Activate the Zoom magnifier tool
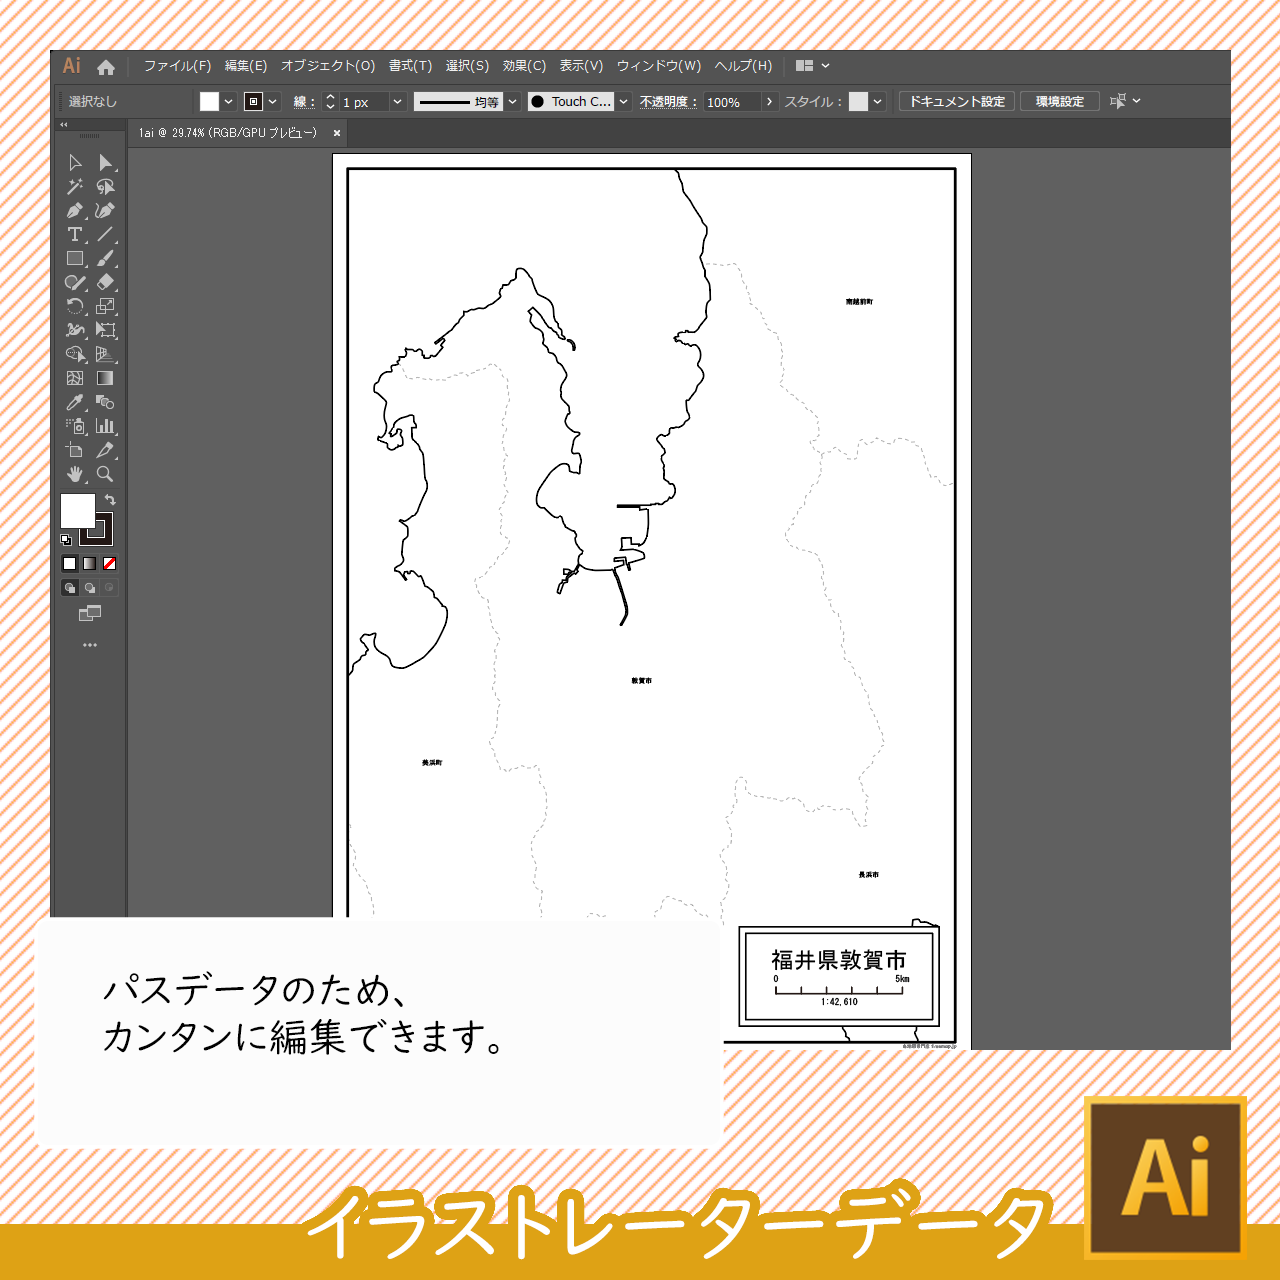 pyautogui.click(x=105, y=474)
